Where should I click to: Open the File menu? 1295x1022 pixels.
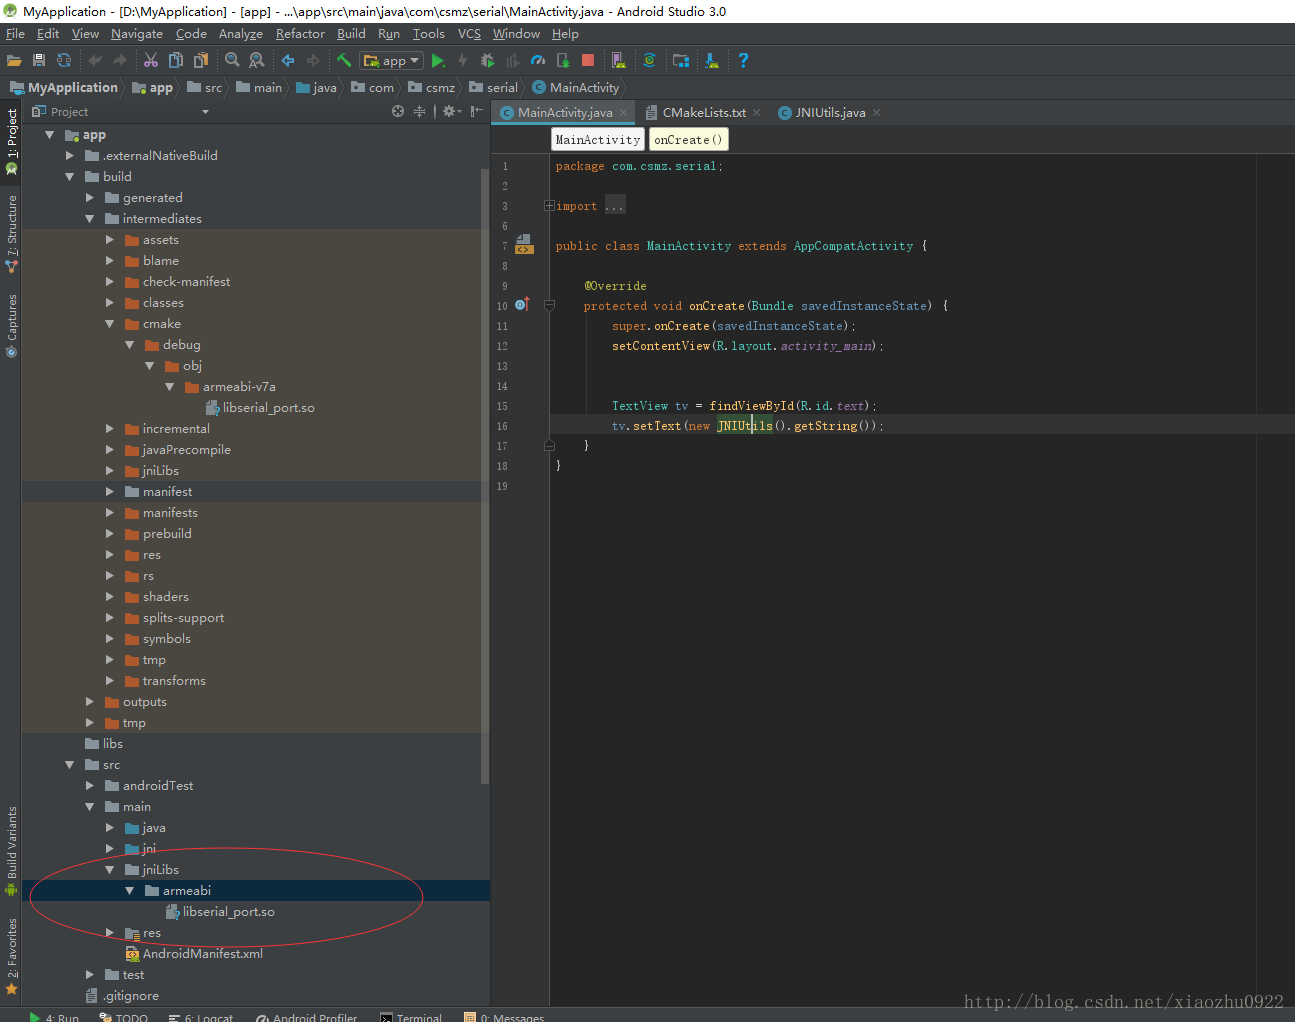coord(15,34)
